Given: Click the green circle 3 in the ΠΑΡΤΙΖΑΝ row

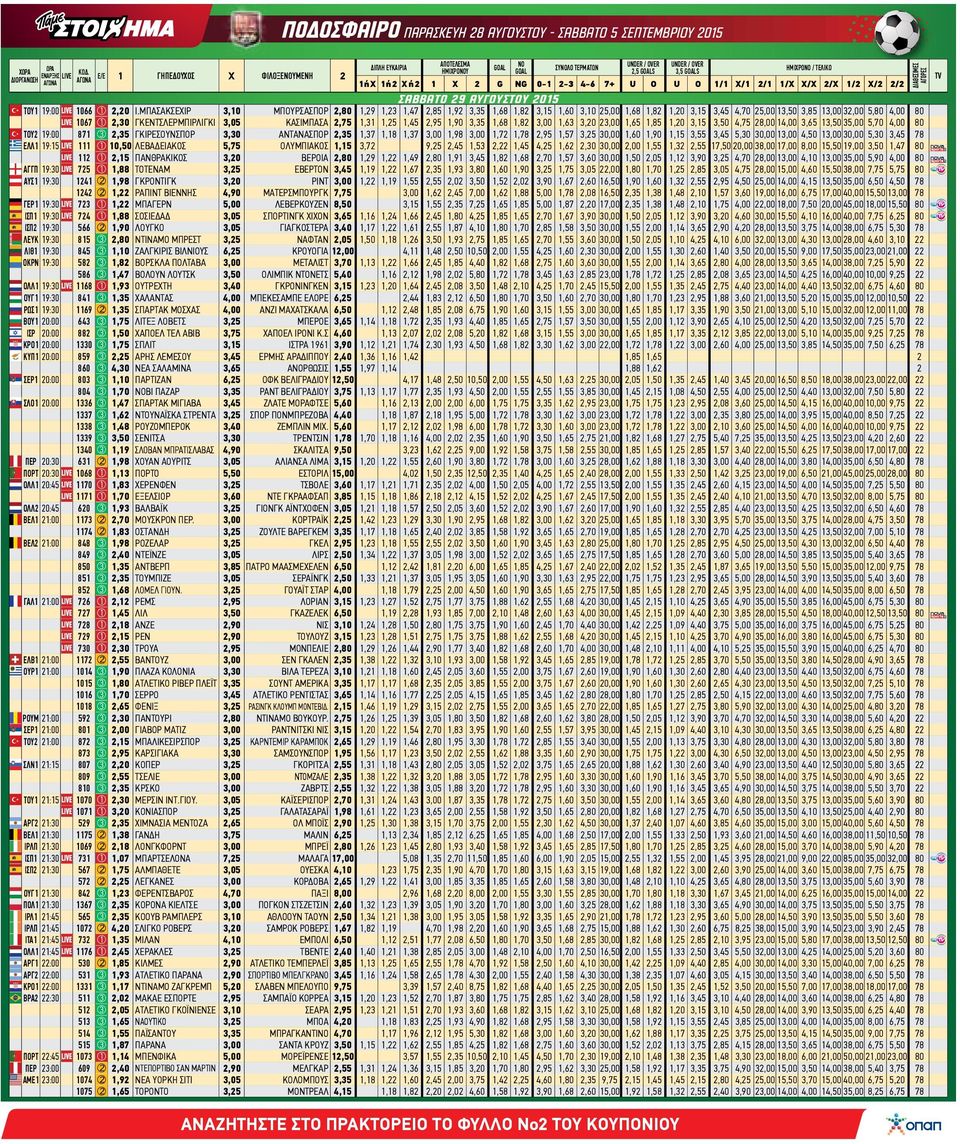Looking at the screenshot, I should click(101, 379).
